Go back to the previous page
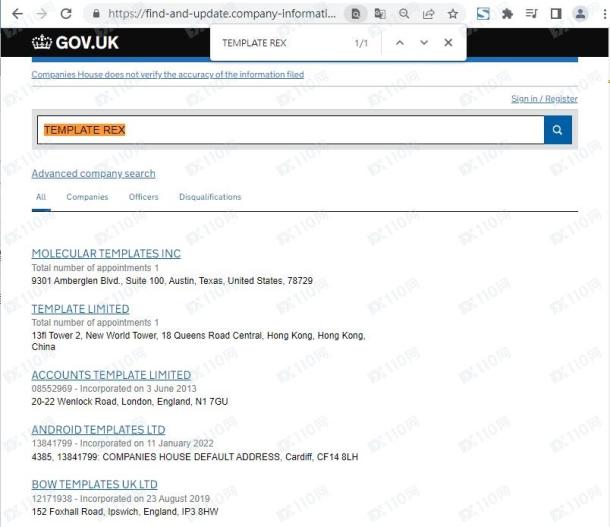The width and height of the screenshot is (610, 527). click(x=18, y=14)
